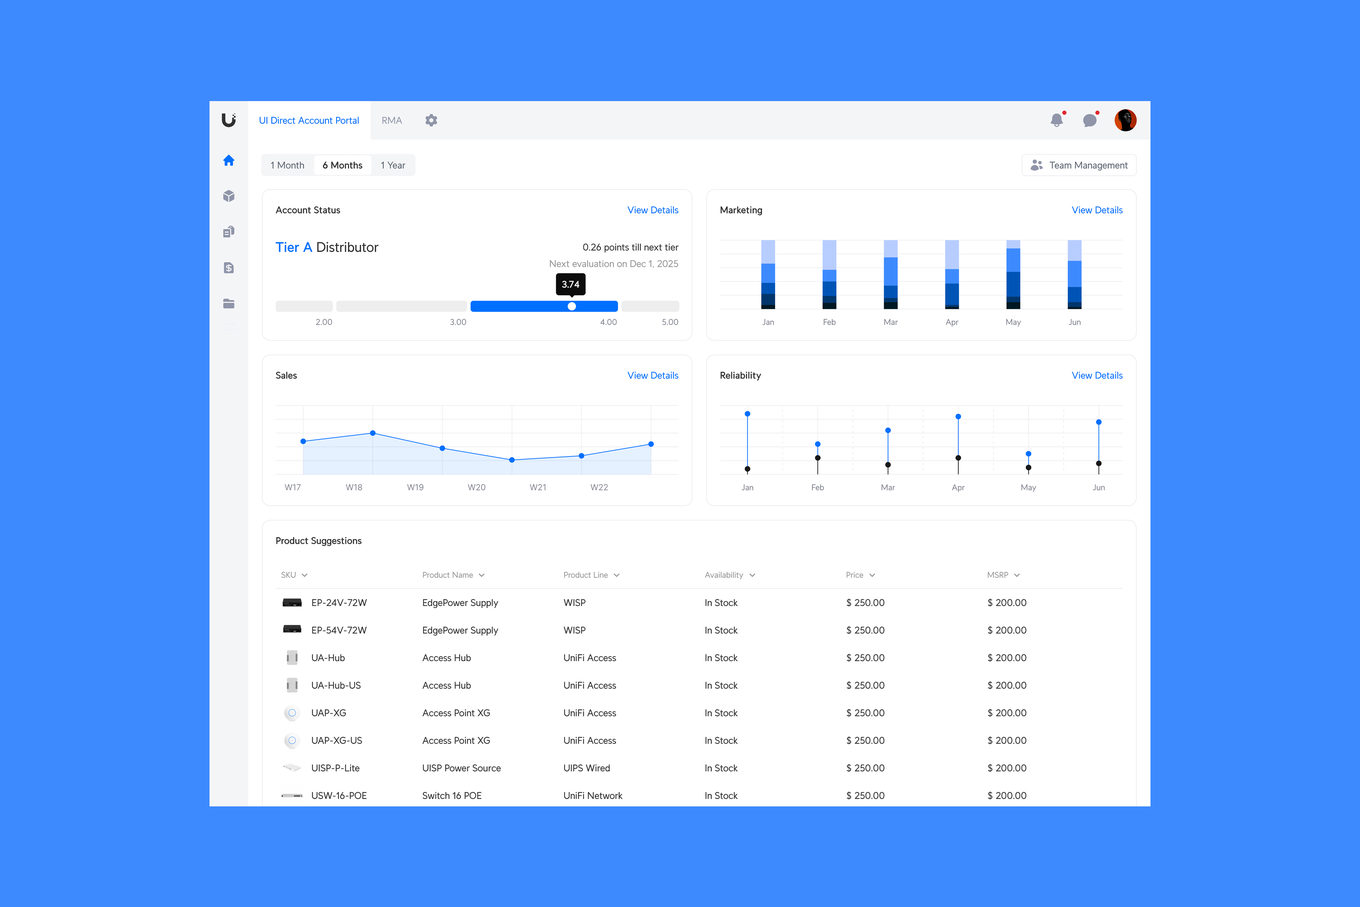
Task: Open the Availability column dropdown
Action: 730,575
